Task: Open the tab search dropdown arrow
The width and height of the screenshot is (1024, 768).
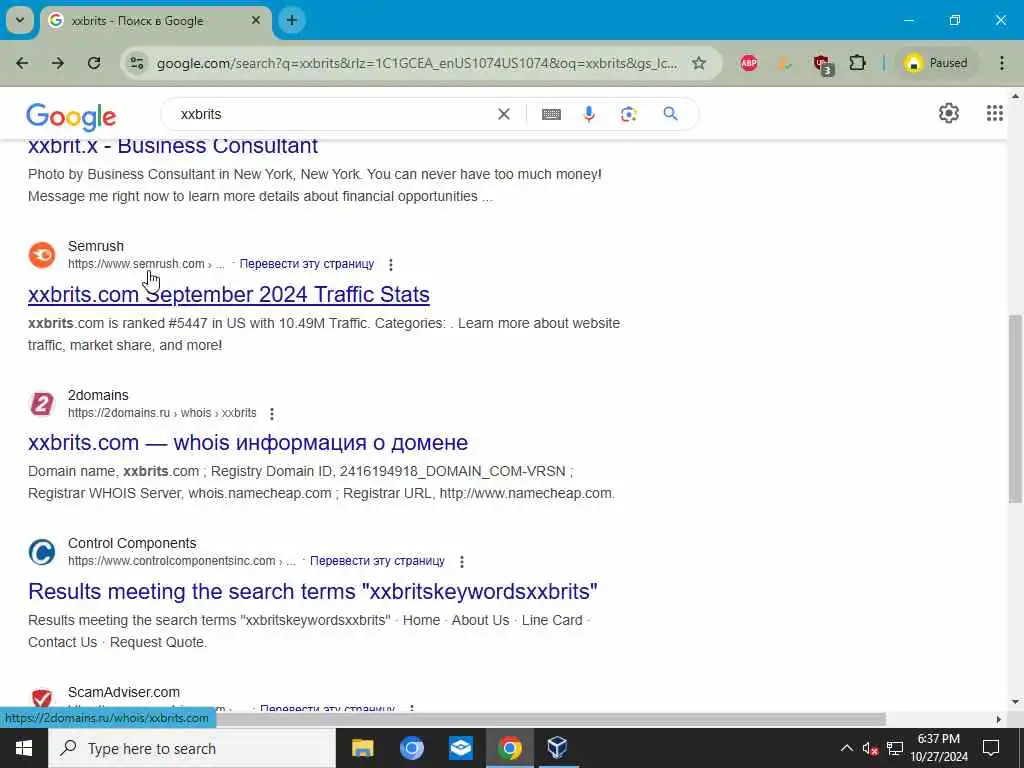Action: point(20,20)
